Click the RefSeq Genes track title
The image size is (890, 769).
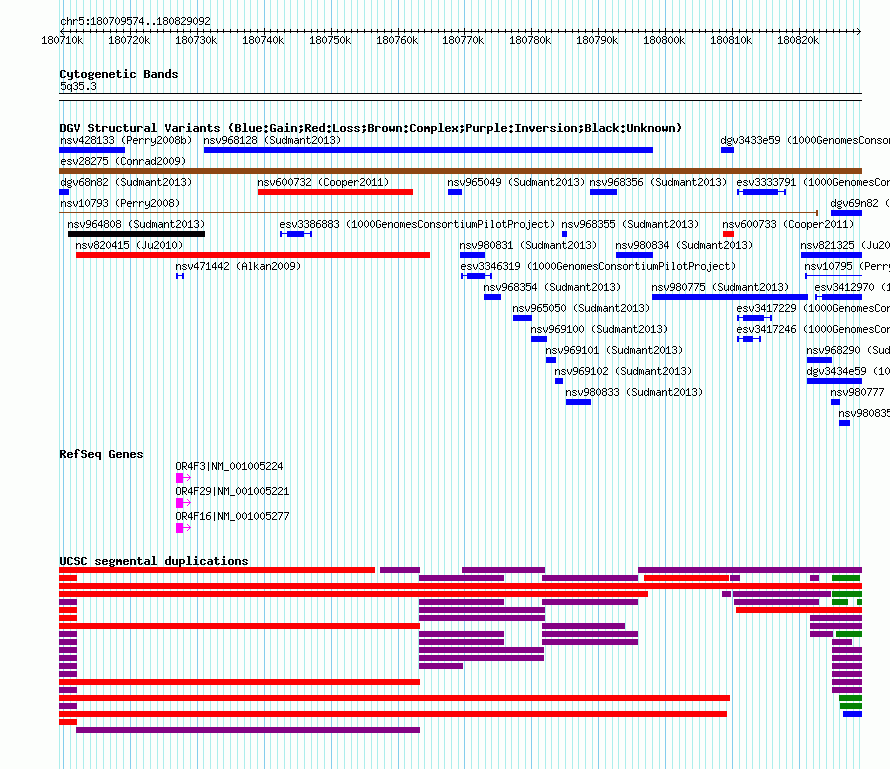click(x=102, y=454)
